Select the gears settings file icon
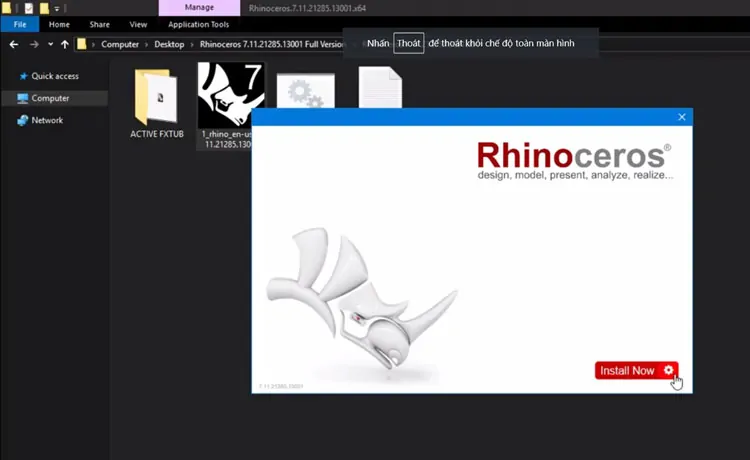The height and width of the screenshot is (460, 750). coord(306,91)
